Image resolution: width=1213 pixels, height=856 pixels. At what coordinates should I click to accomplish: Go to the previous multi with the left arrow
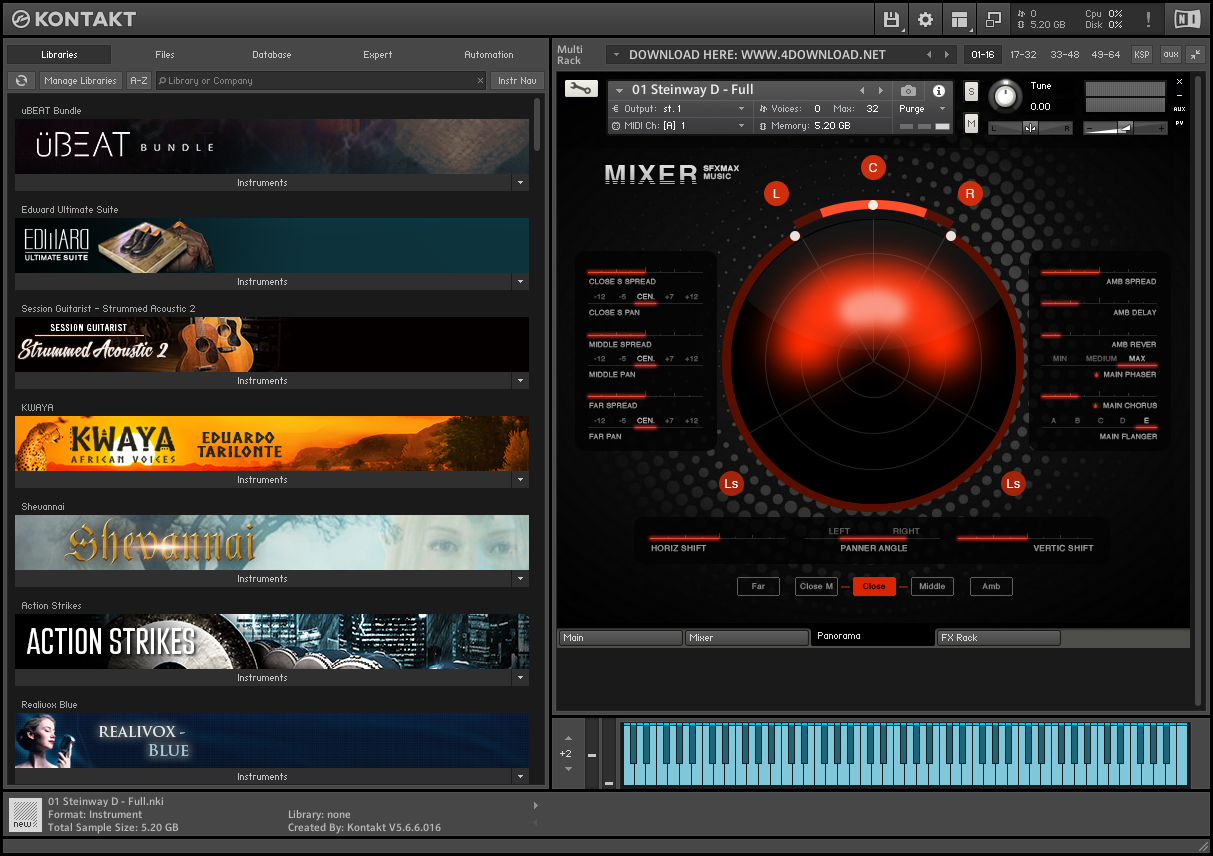click(x=929, y=55)
